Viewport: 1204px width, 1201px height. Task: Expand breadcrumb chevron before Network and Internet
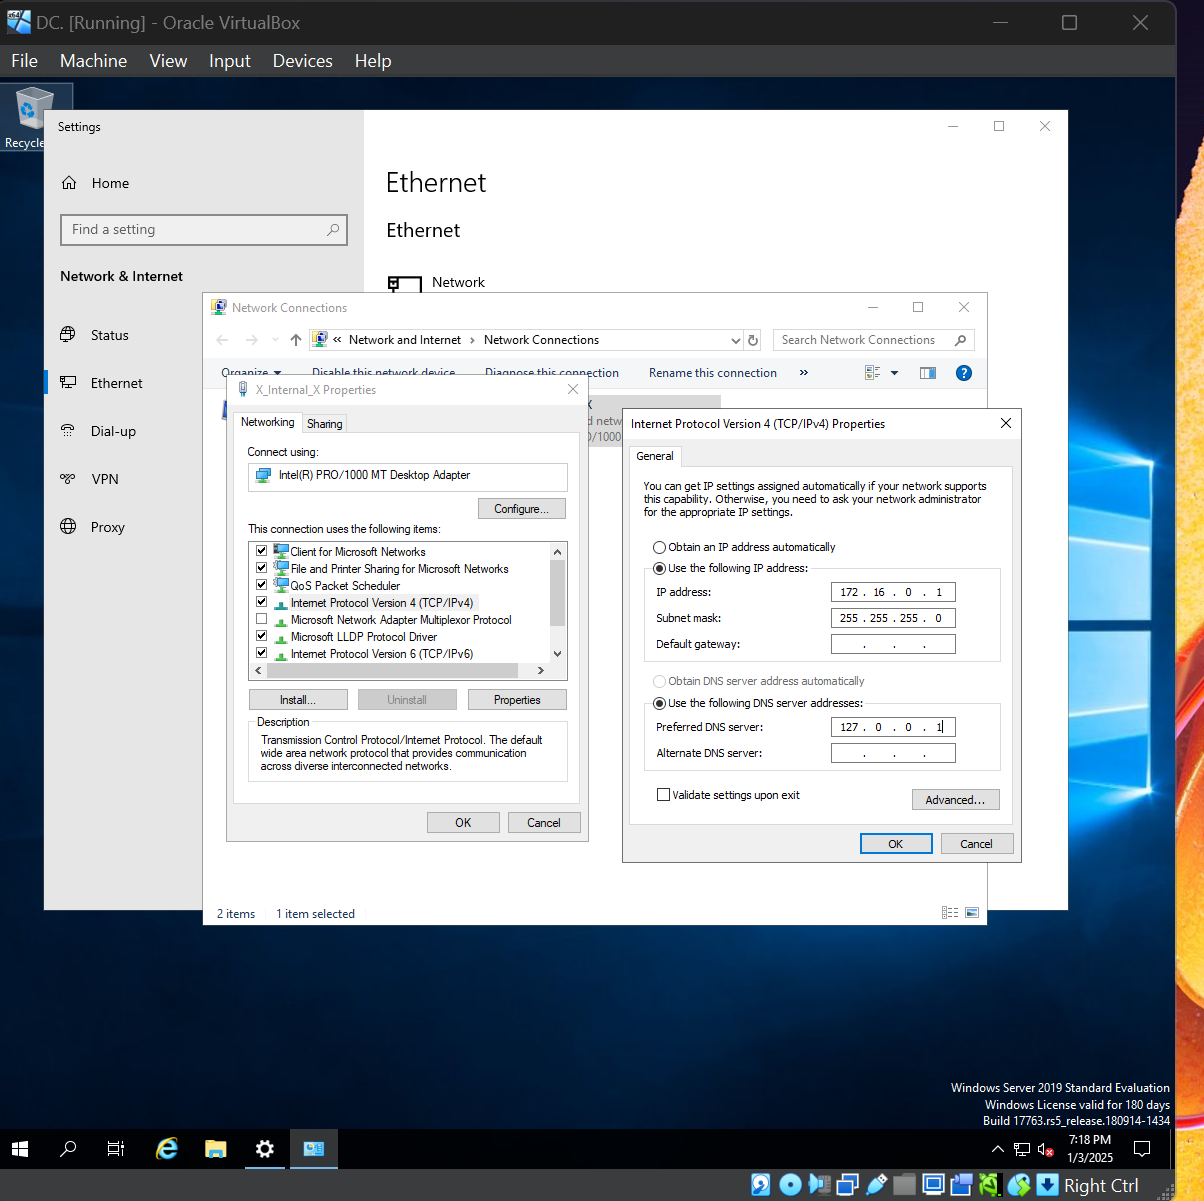pos(338,340)
